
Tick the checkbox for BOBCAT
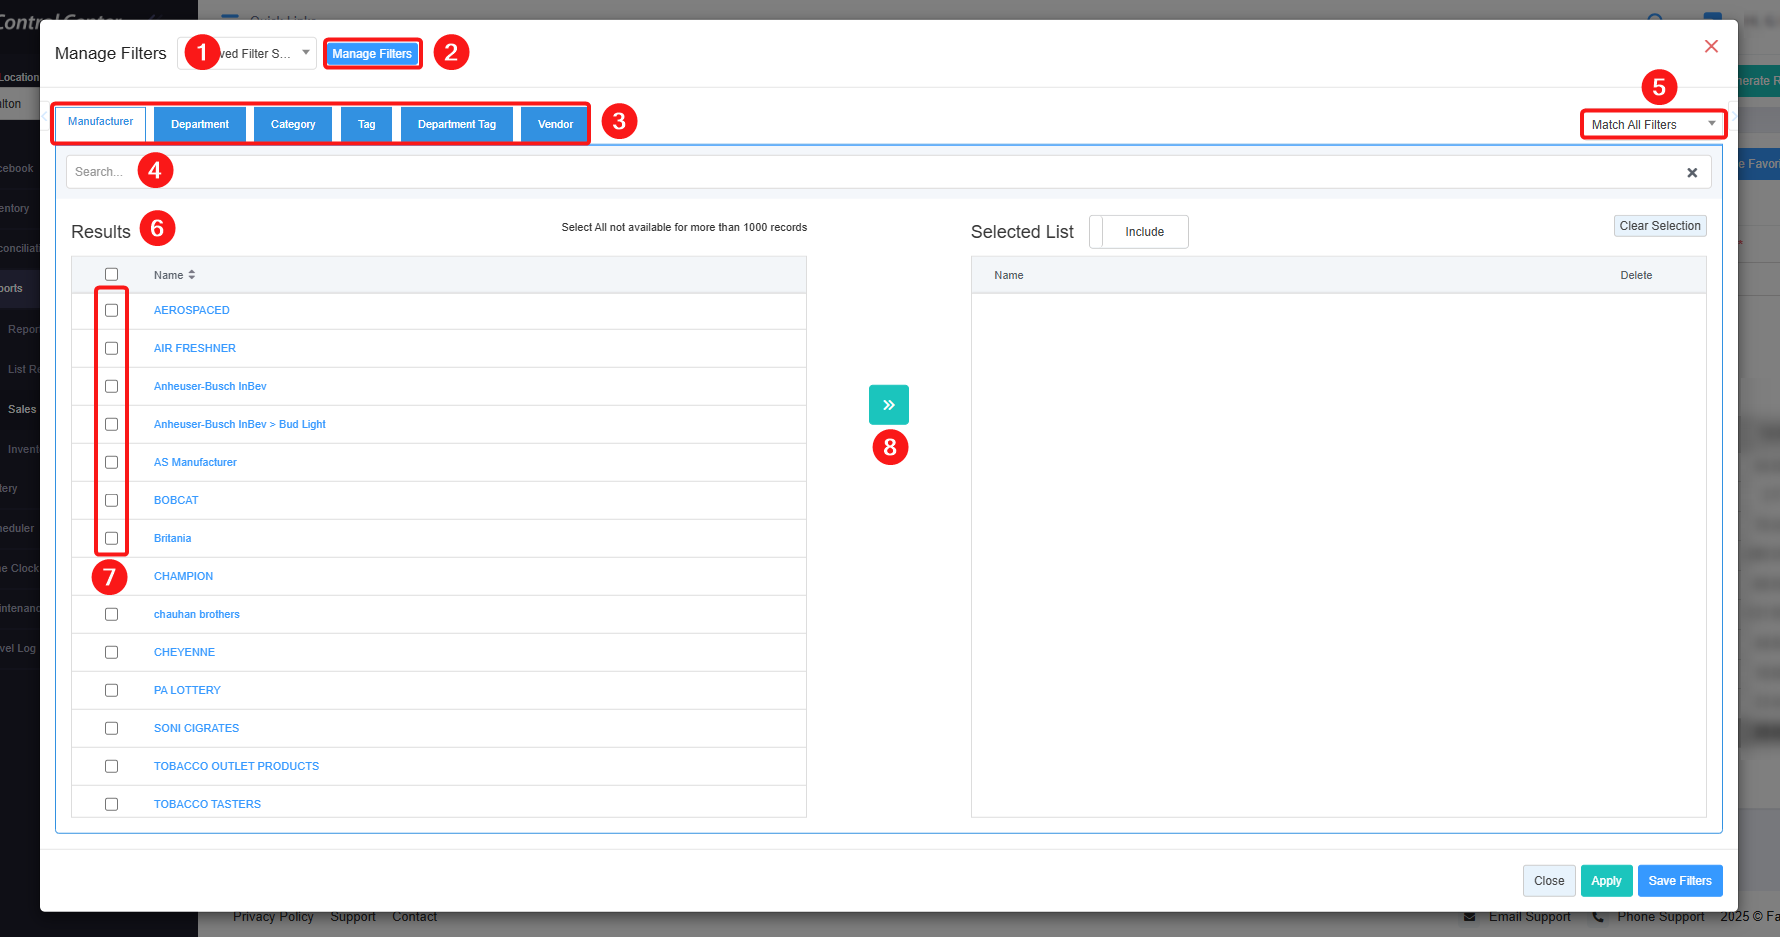[112, 501]
